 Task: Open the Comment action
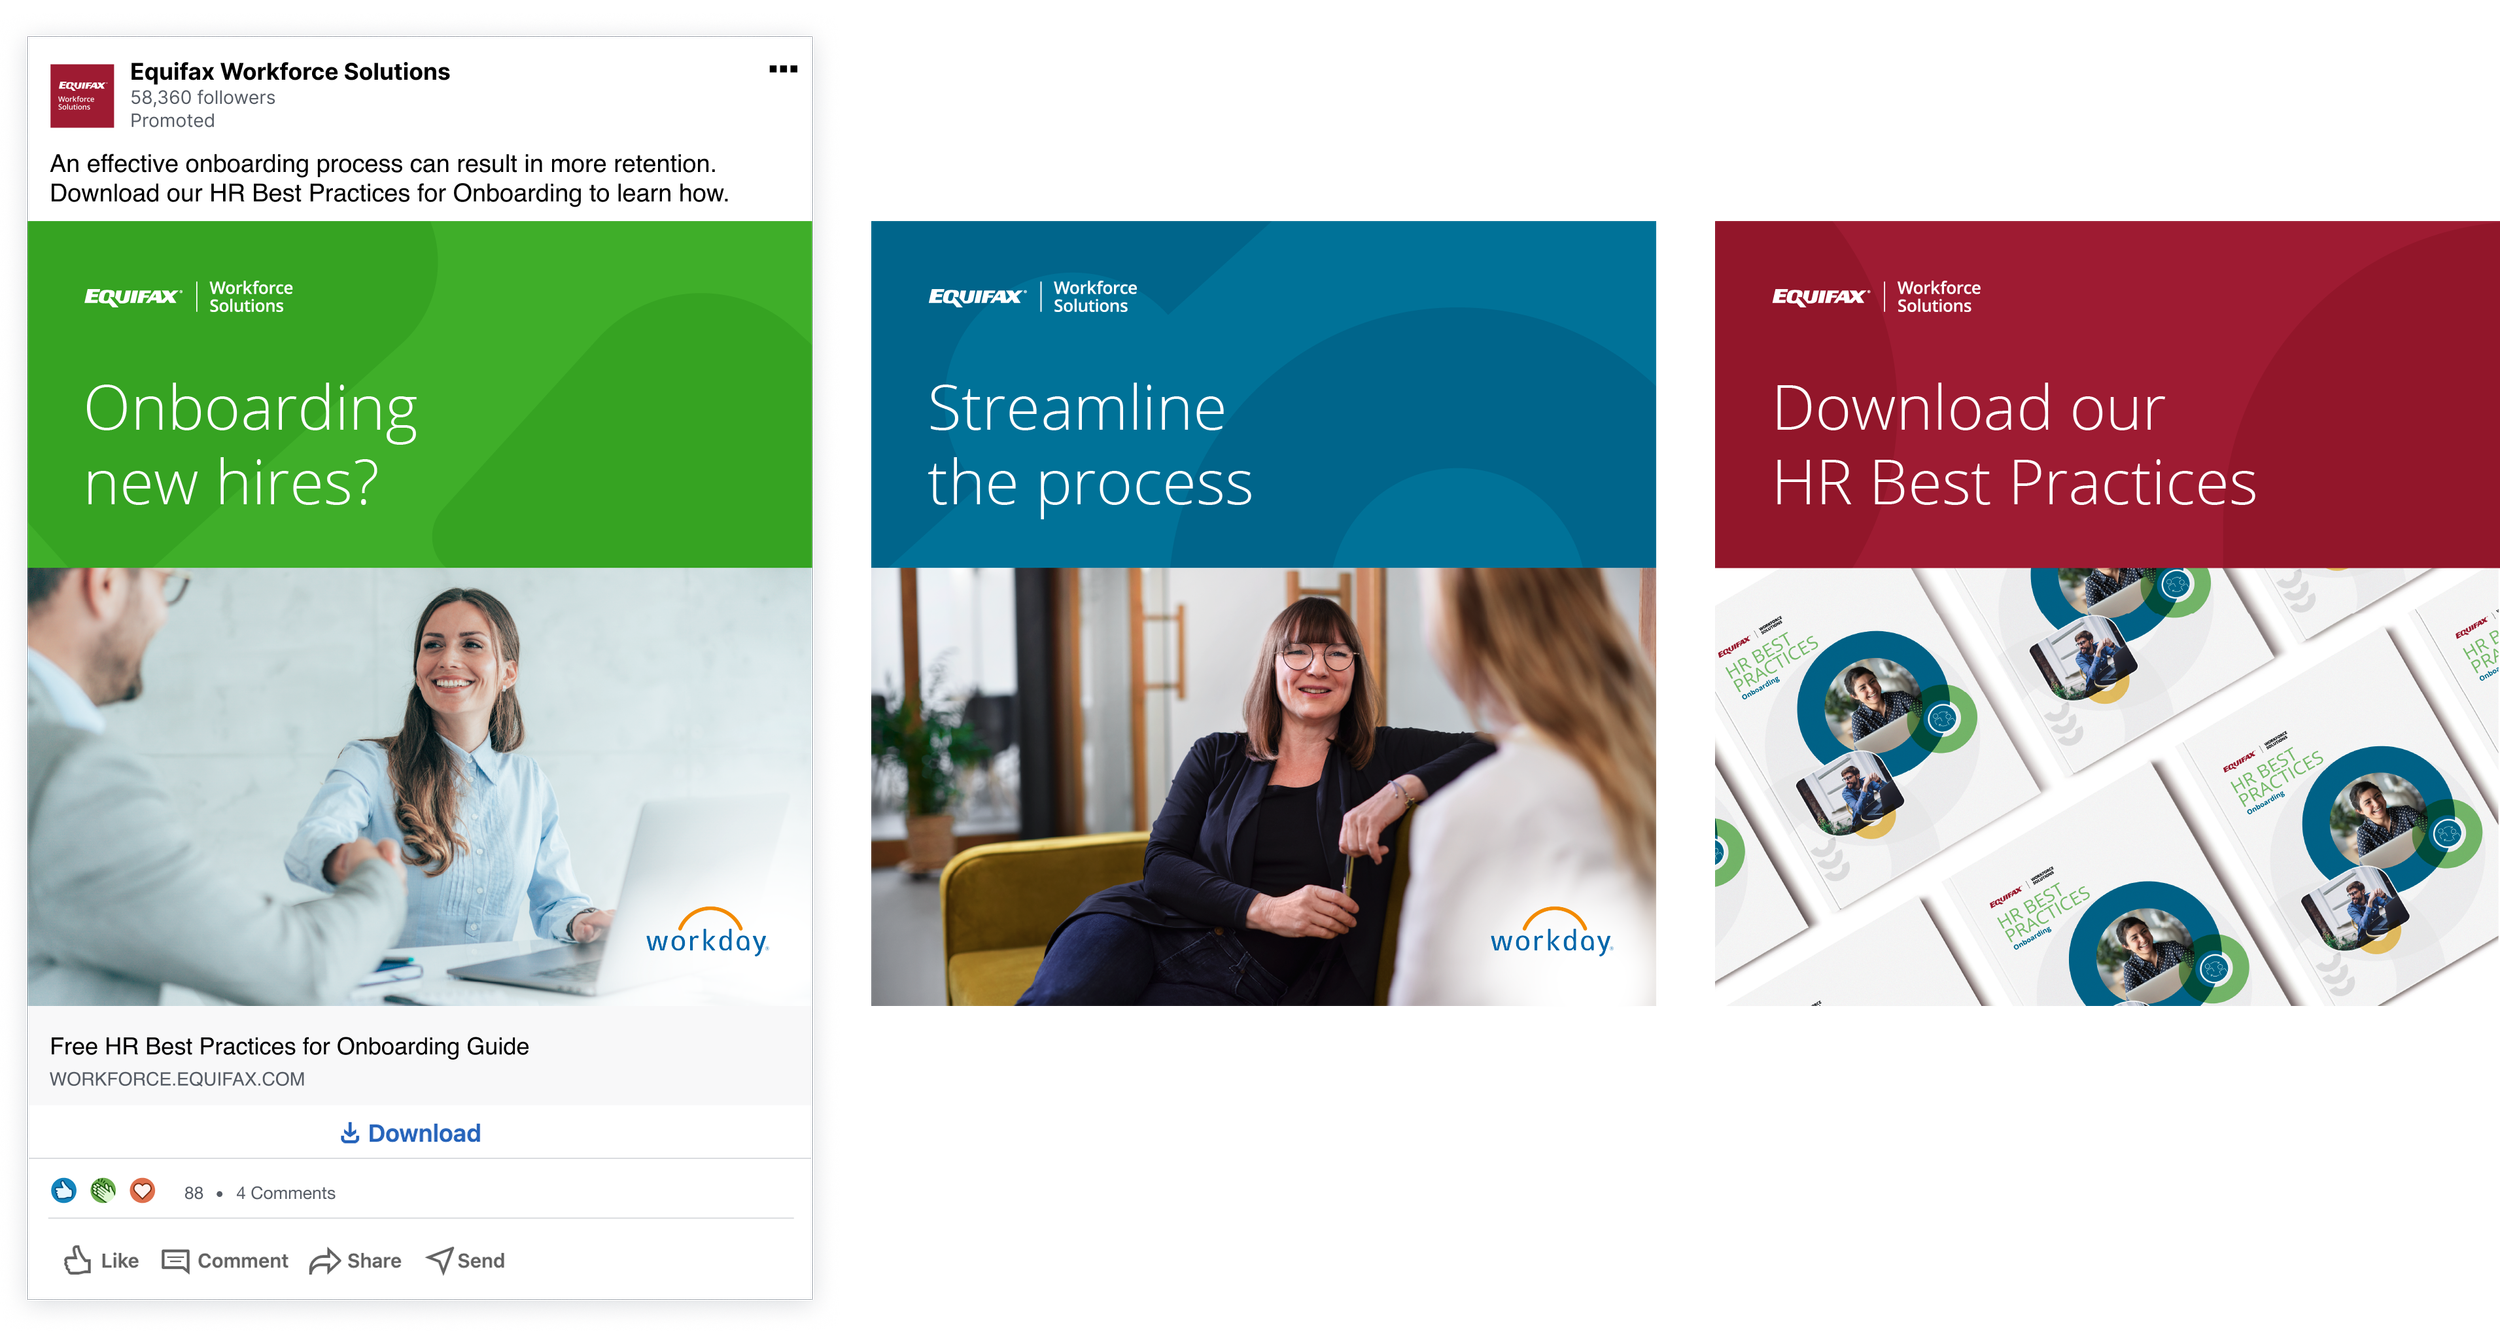[225, 1261]
